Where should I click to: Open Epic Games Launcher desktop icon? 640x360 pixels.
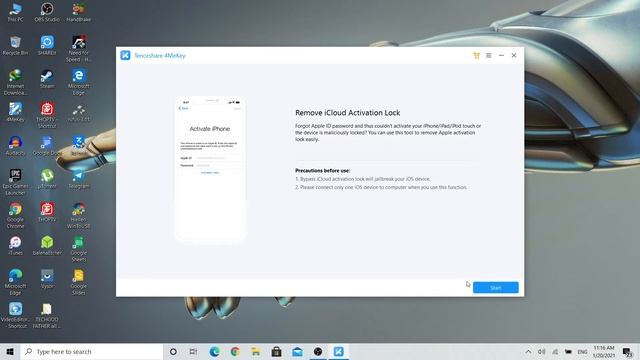(x=16, y=182)
